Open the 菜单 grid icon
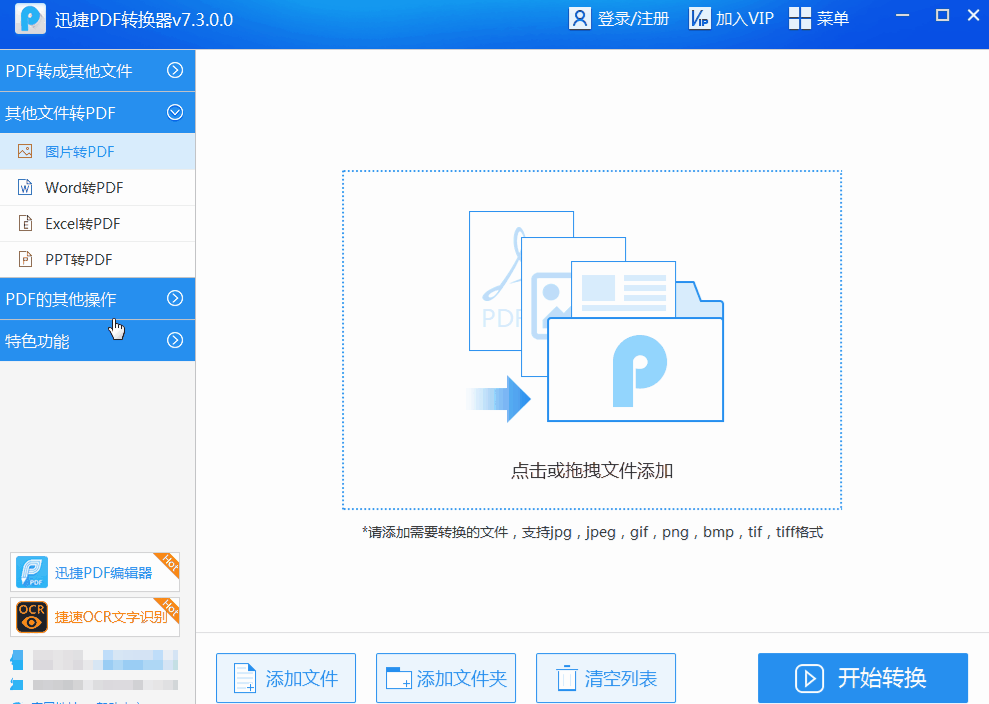This screenshot has width=989, height=704. coord(800,19)
